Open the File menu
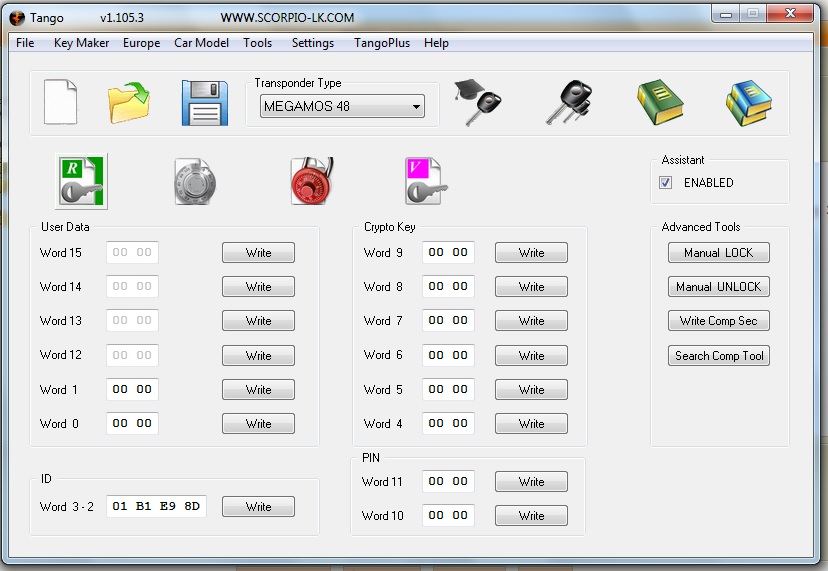The width and height of the screenshot is (828, 571). [x=25, y=43]
